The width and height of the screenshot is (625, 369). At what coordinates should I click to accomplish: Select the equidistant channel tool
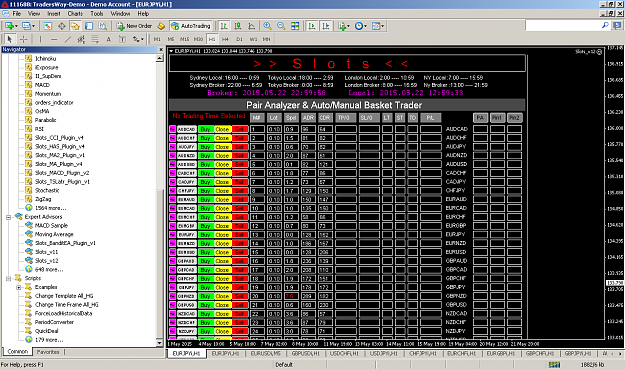tap(81, 39)
